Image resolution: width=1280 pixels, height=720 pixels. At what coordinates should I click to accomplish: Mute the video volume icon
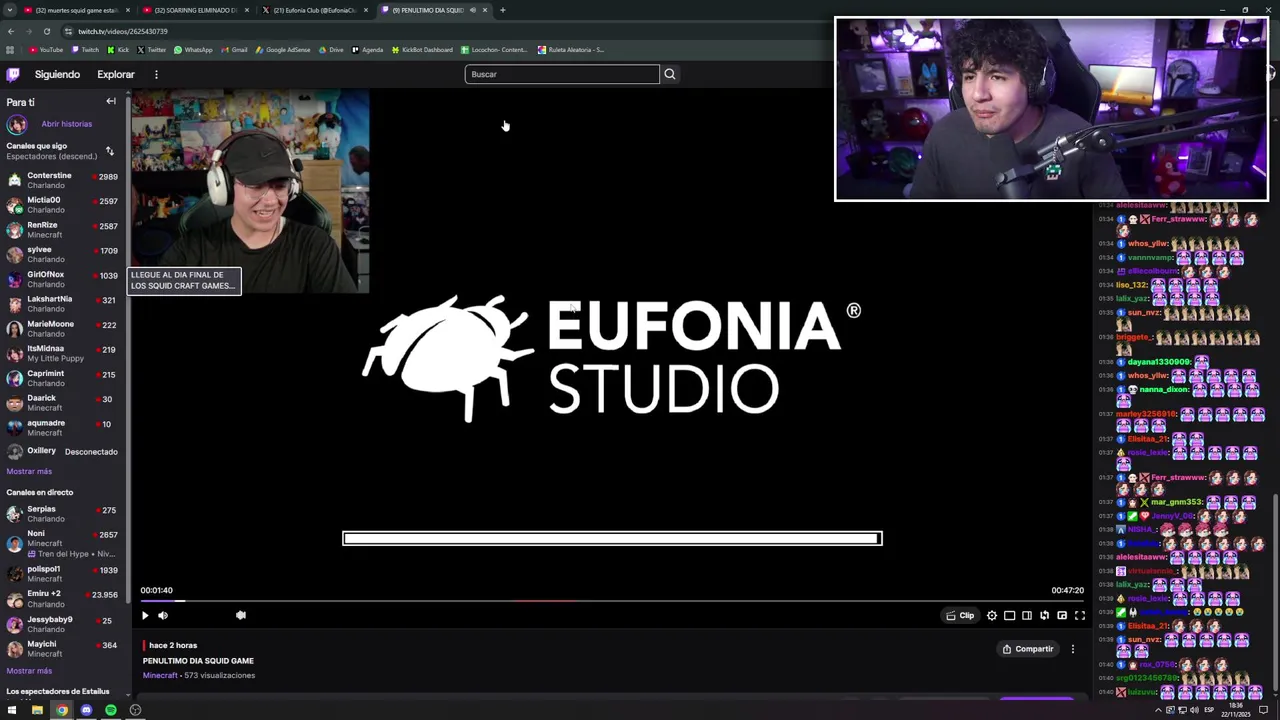[163, 615]
